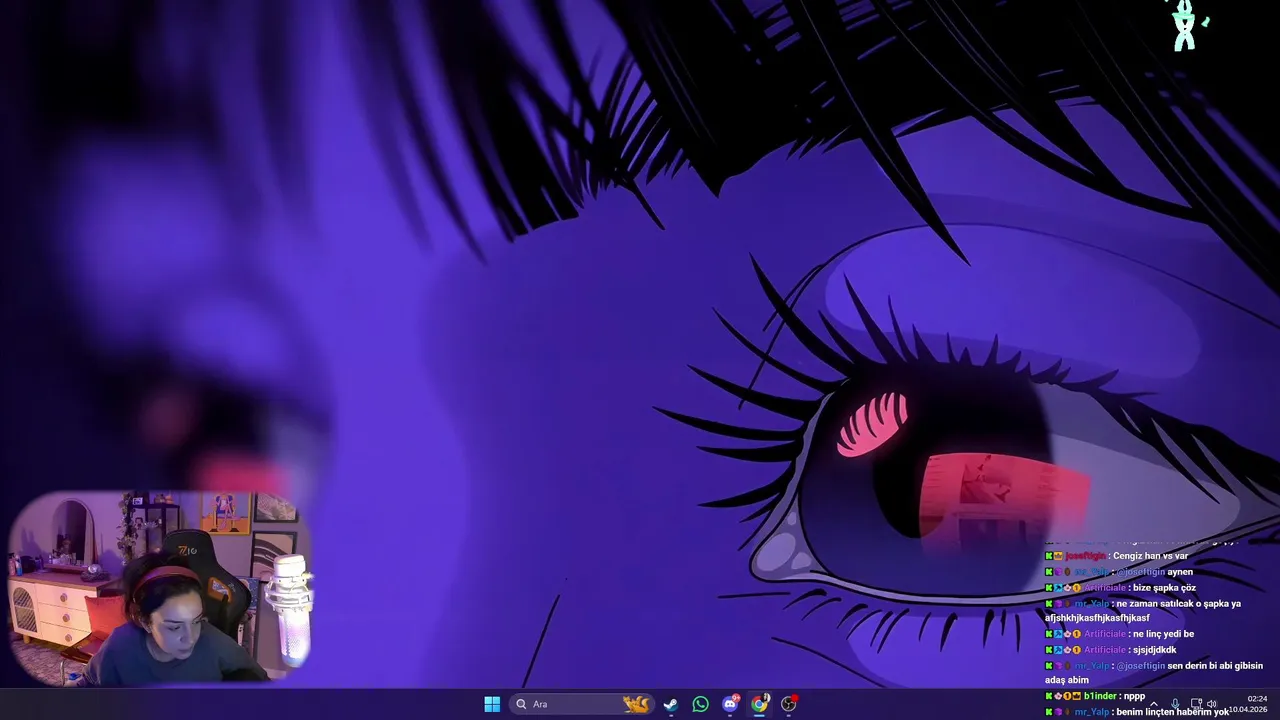
Task: Switch to Google Chrome in the taskbar
Action: point(759,704)
